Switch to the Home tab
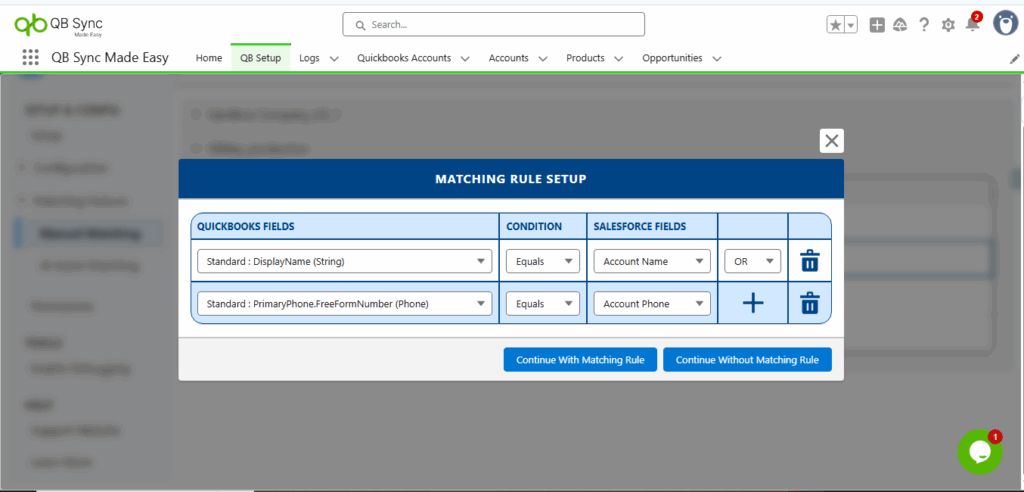The height and width of the screenshot is (492, 1024). coord(209,57)
